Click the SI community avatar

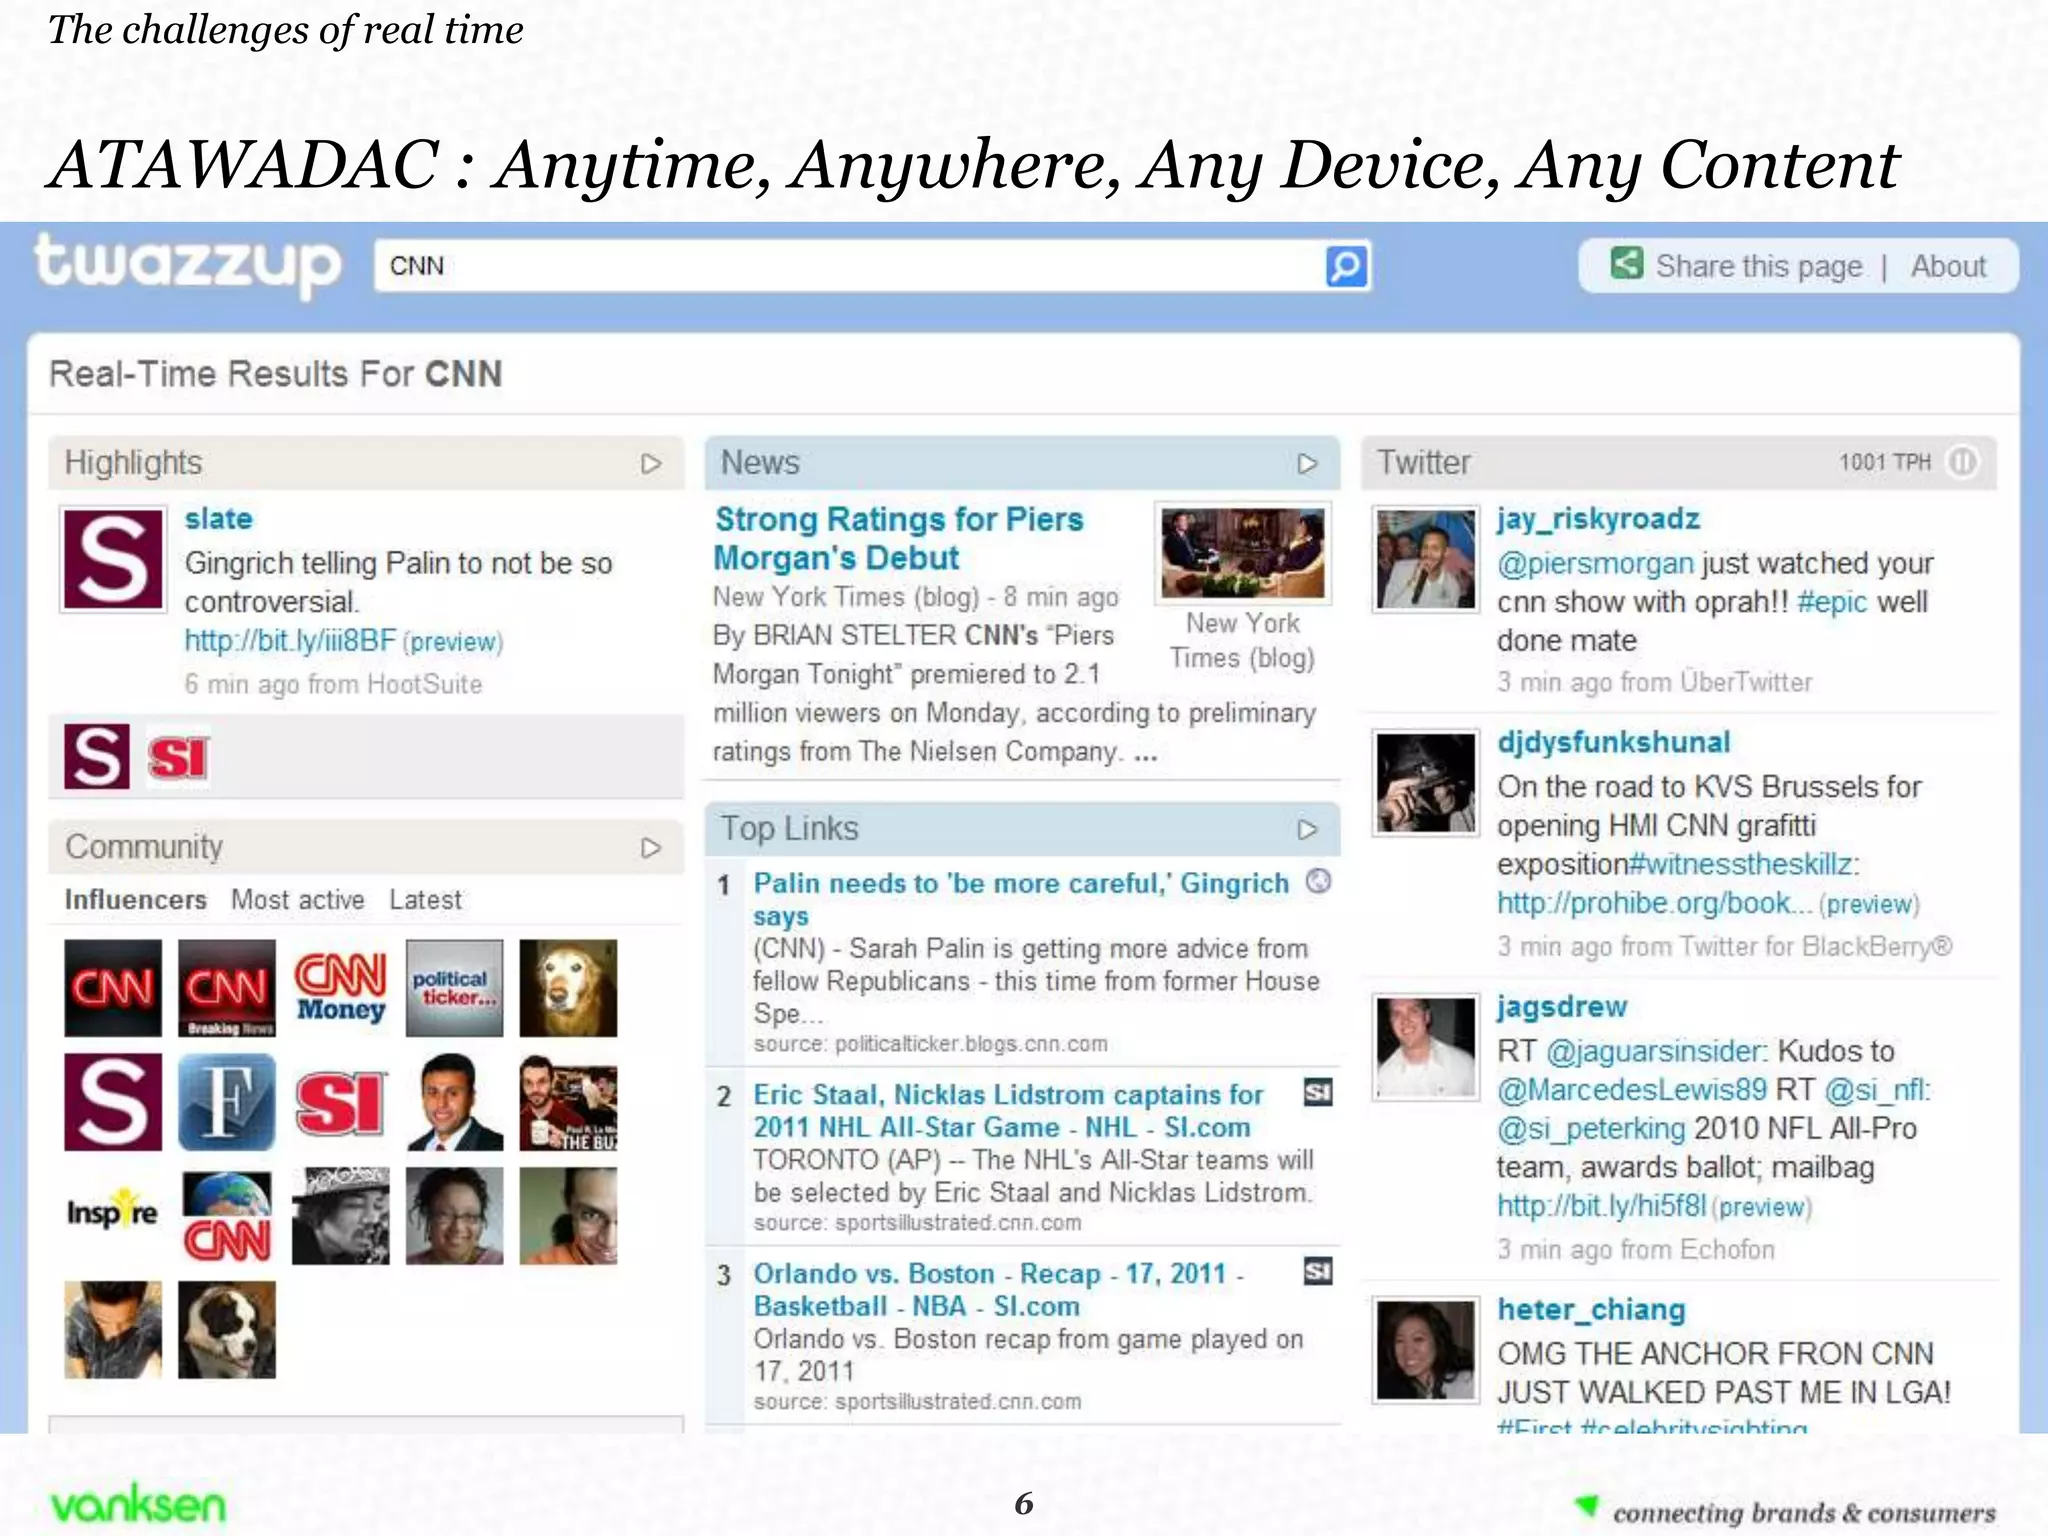coord(341,1102)
